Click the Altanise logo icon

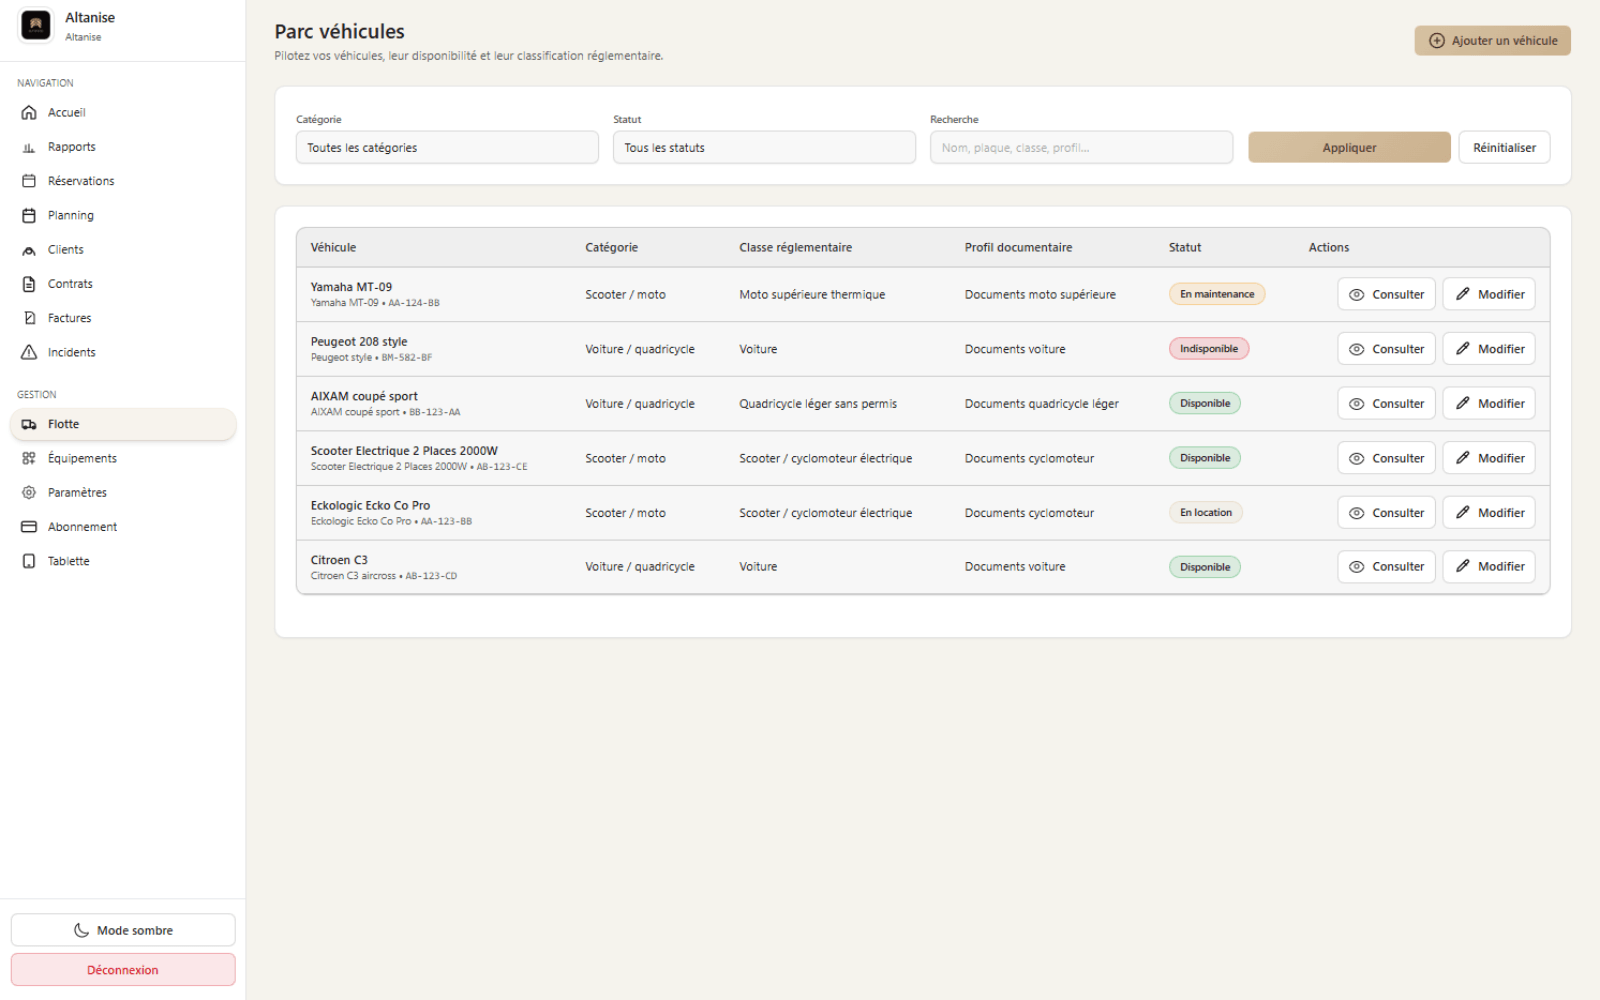click(36, 26)
